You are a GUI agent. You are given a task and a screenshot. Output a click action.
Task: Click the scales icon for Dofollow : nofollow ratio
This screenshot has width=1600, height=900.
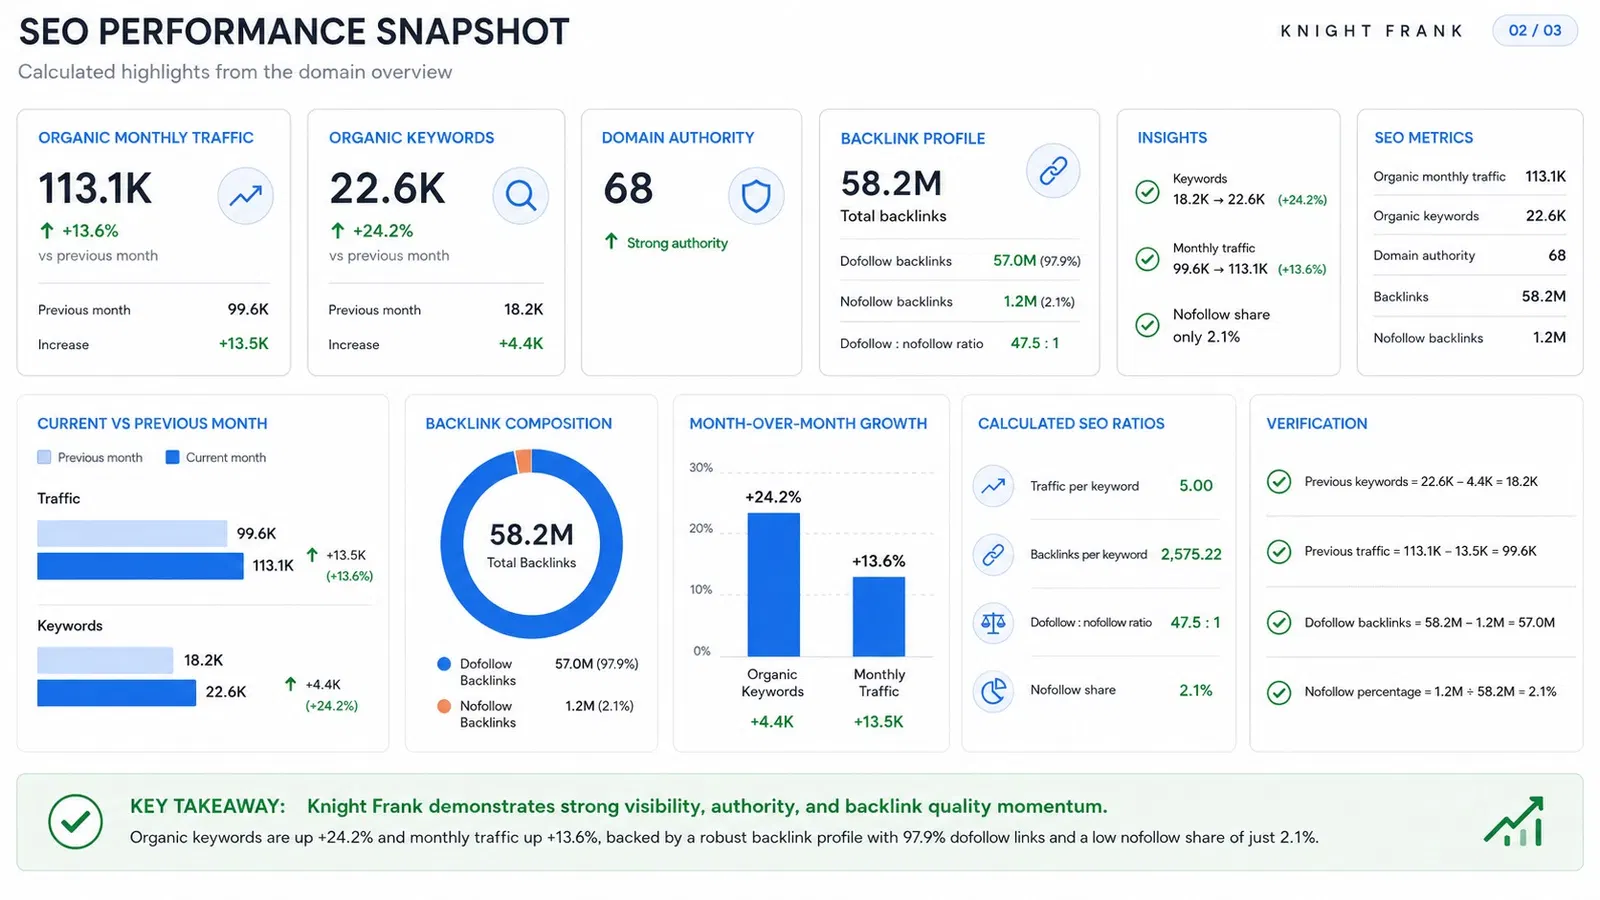pyautogui.click(x=993, y=622)
